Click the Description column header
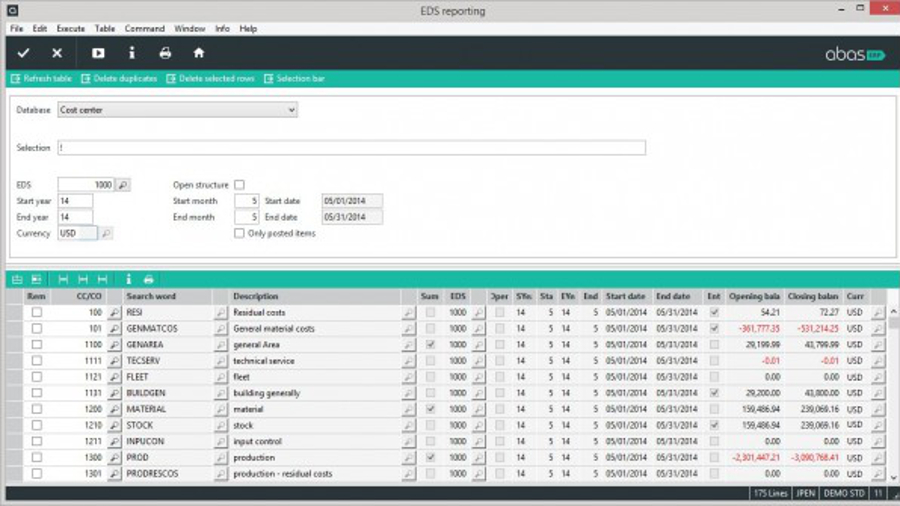 315,297
